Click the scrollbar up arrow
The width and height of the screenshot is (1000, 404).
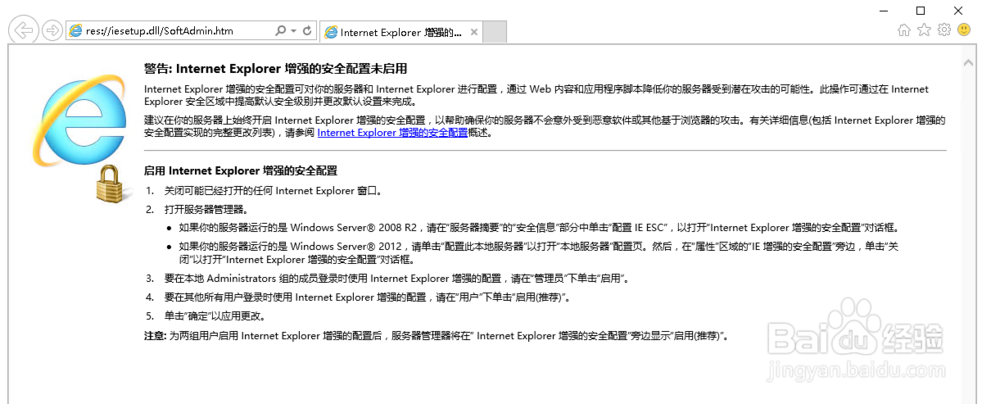(968, 63)
